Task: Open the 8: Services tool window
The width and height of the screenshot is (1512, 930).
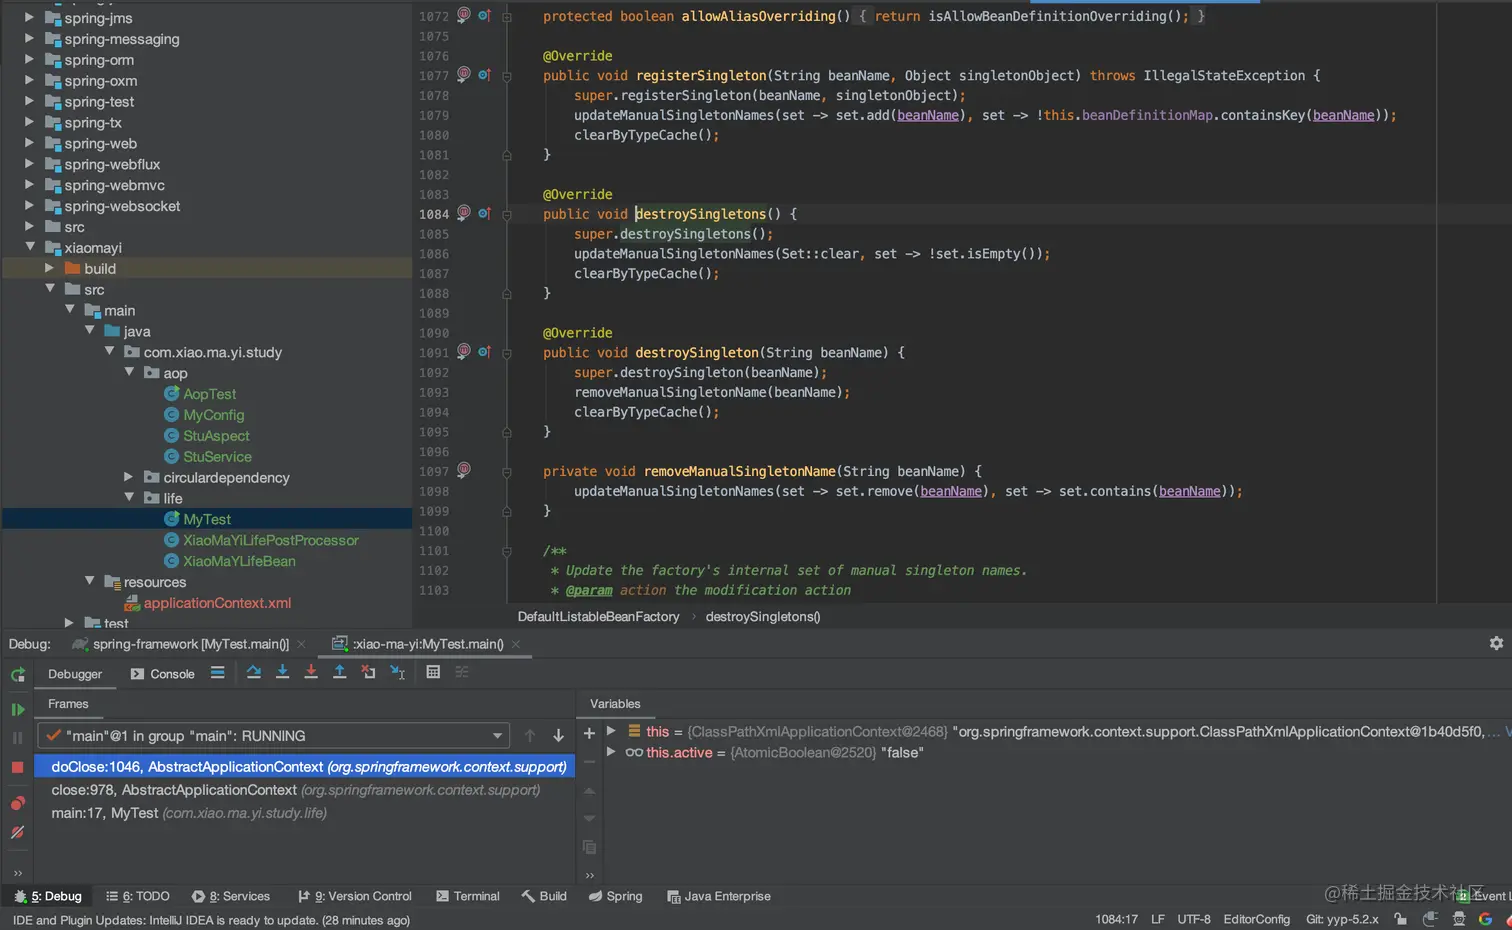Action: click(231, 896)
